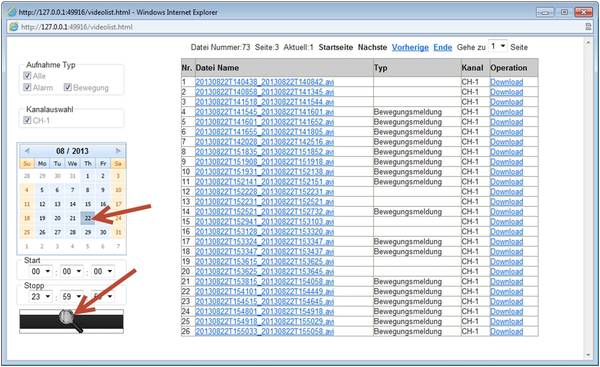Toggle the Bewegung checkbox

(68, 87)
